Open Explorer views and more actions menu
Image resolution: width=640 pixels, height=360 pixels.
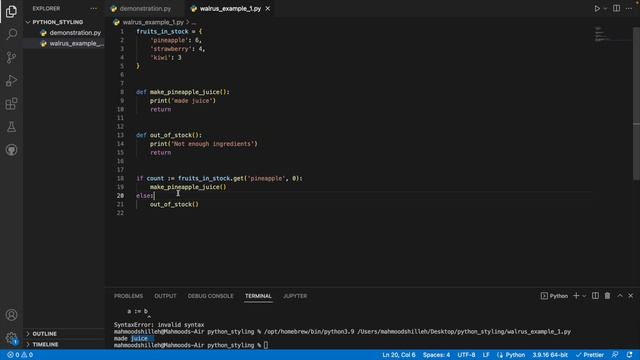click(93, 9)
